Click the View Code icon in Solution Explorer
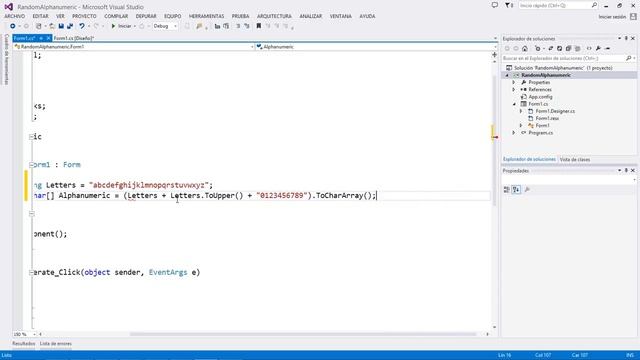 coord(589,49)
